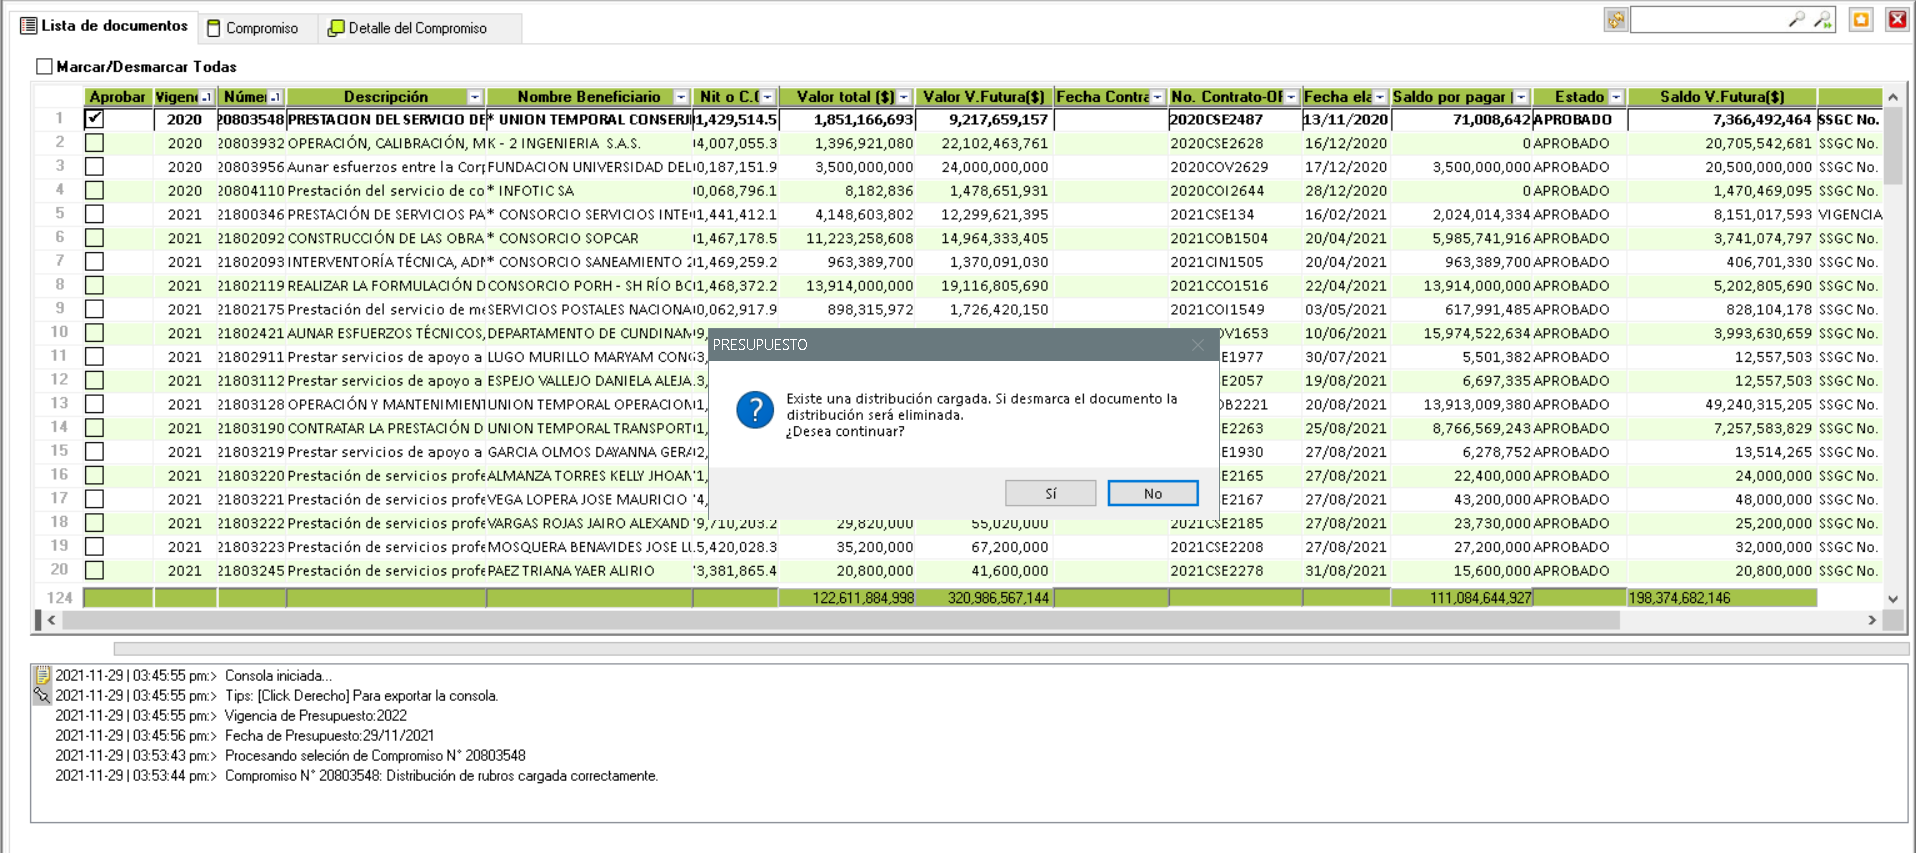Click the pin icon in the console
Image resolution: width=1916 pixels, height=853 pixels.
click(x=42, y=695)
